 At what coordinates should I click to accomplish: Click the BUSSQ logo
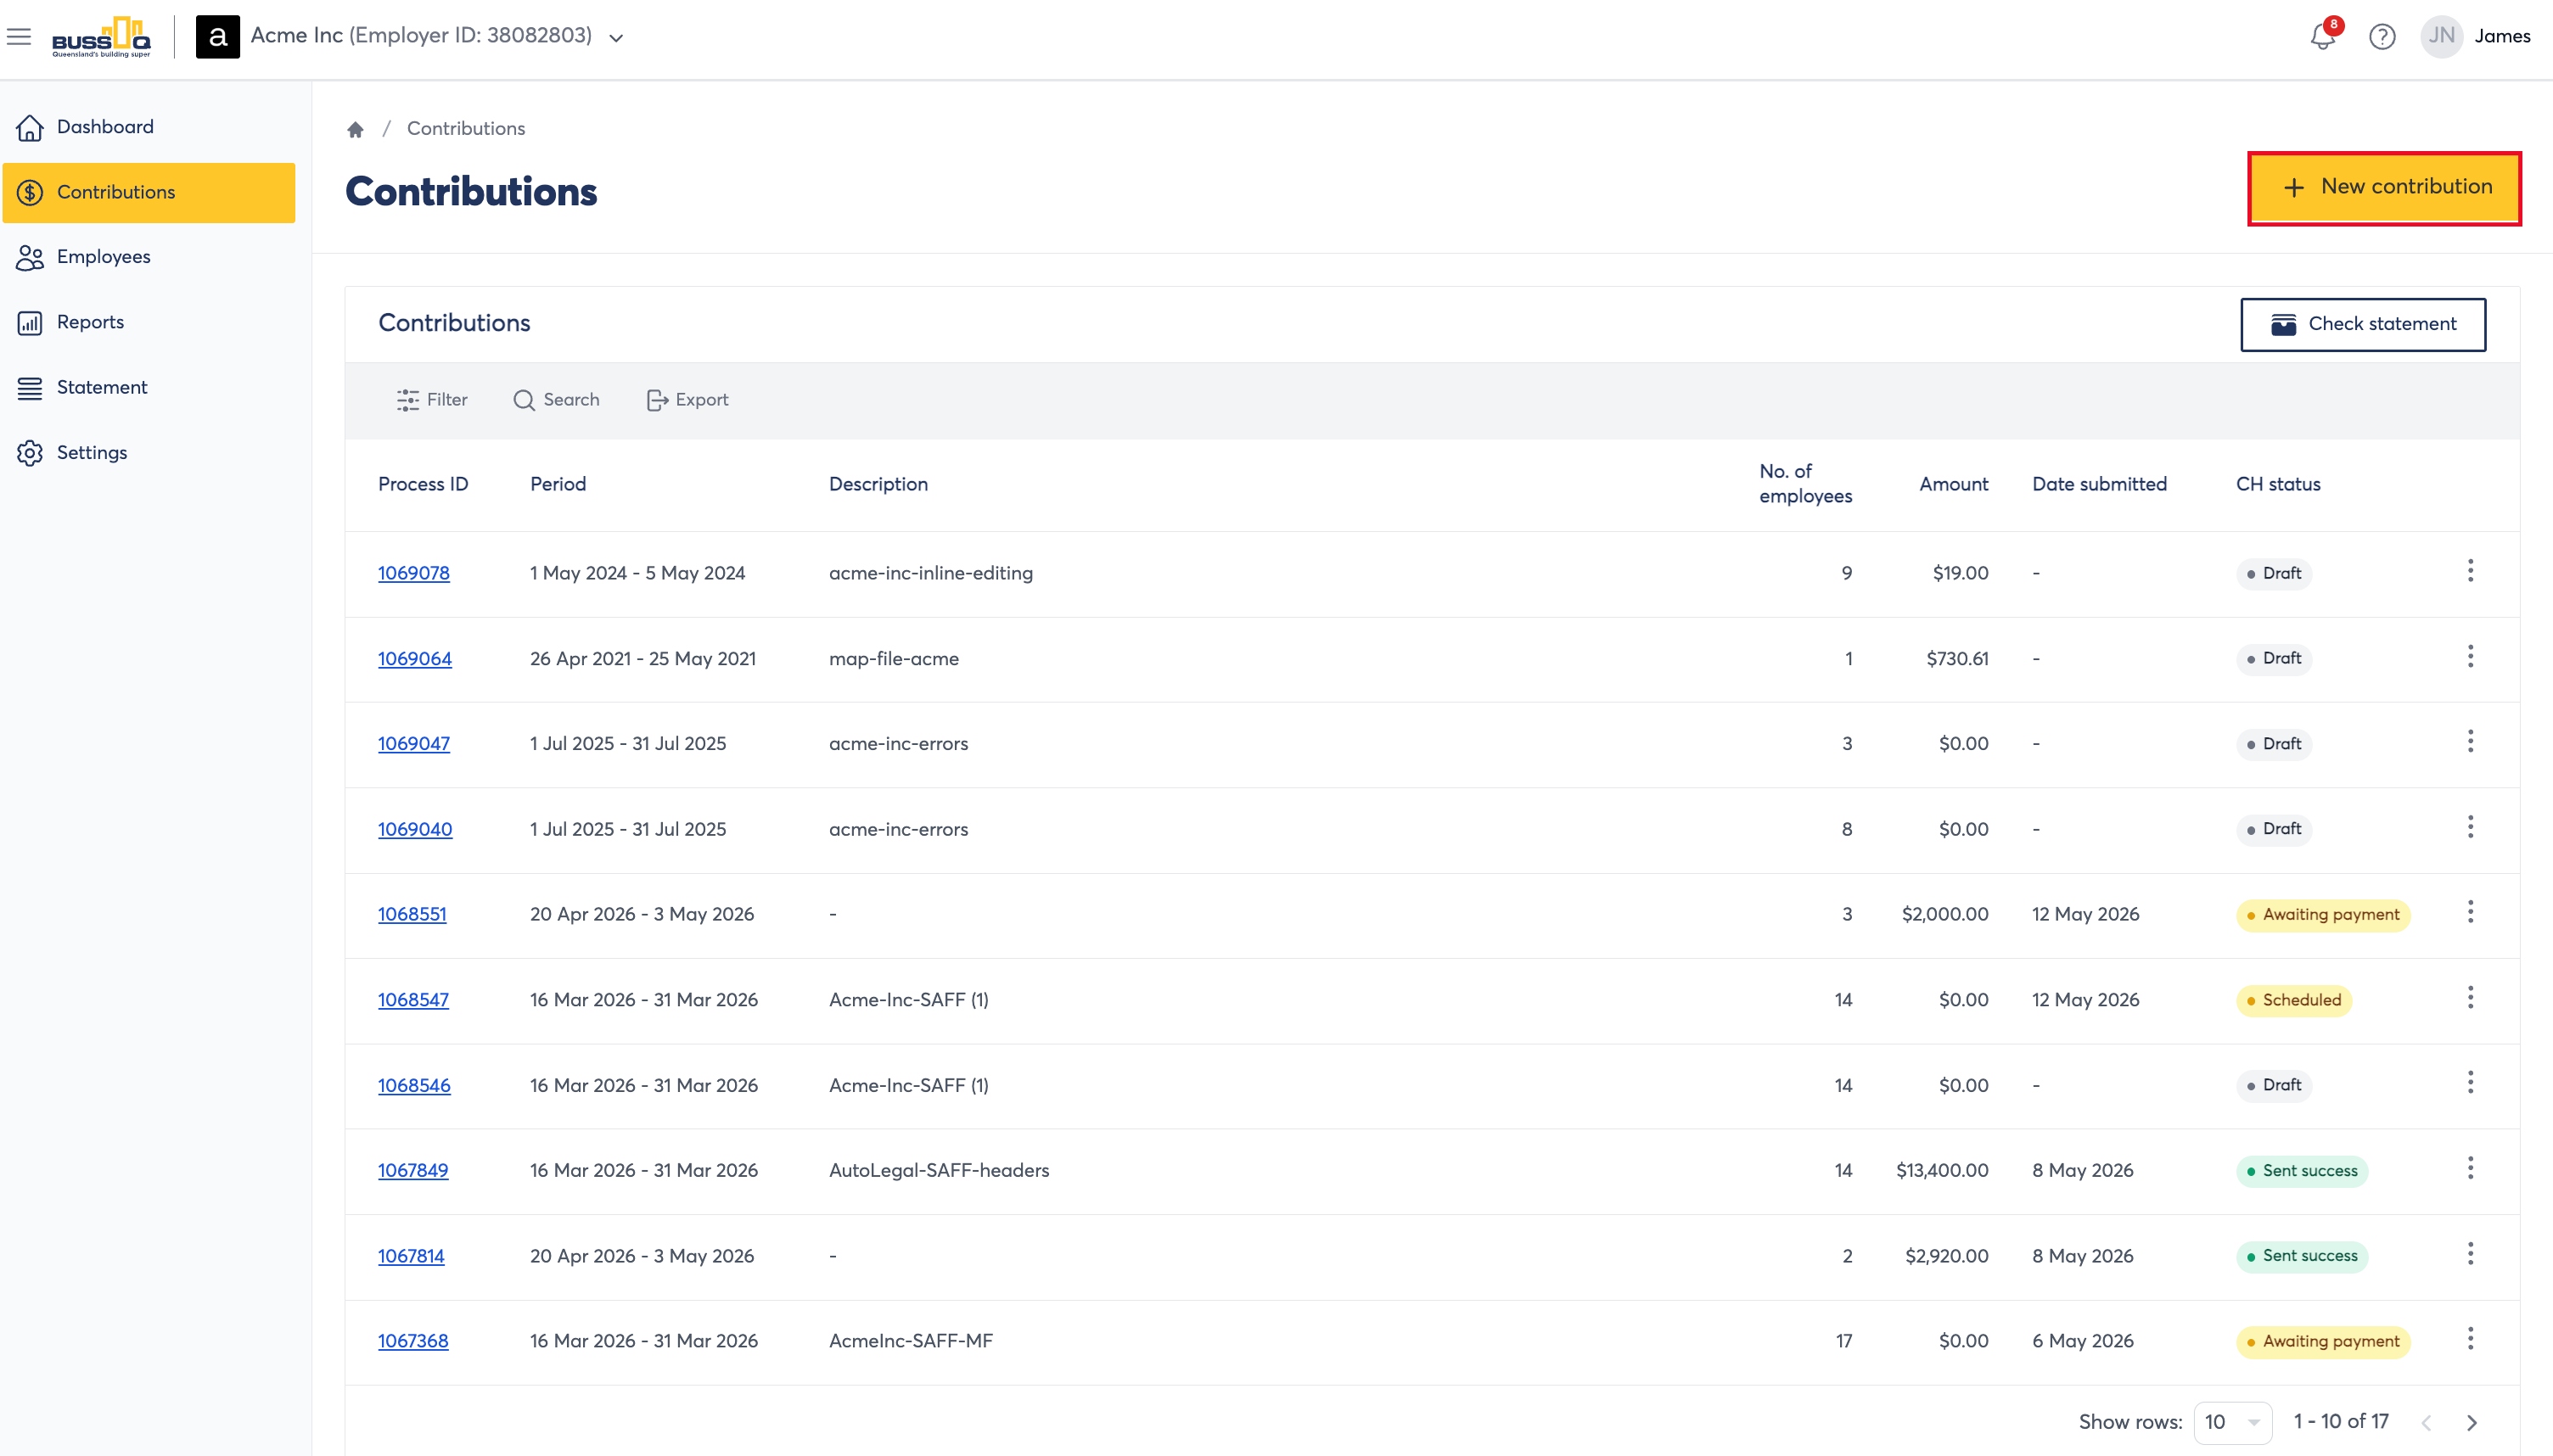coord(101,37)
